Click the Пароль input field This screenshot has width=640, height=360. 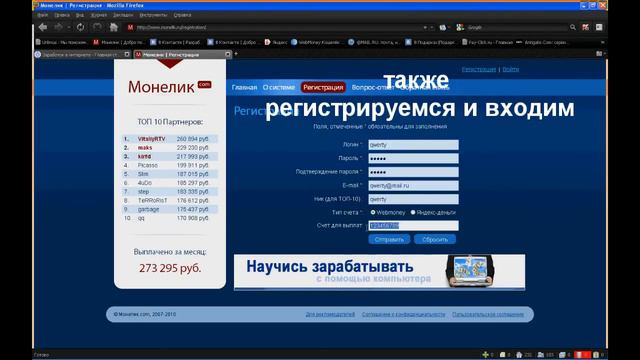pyautogui.click(x=413, y=158)
